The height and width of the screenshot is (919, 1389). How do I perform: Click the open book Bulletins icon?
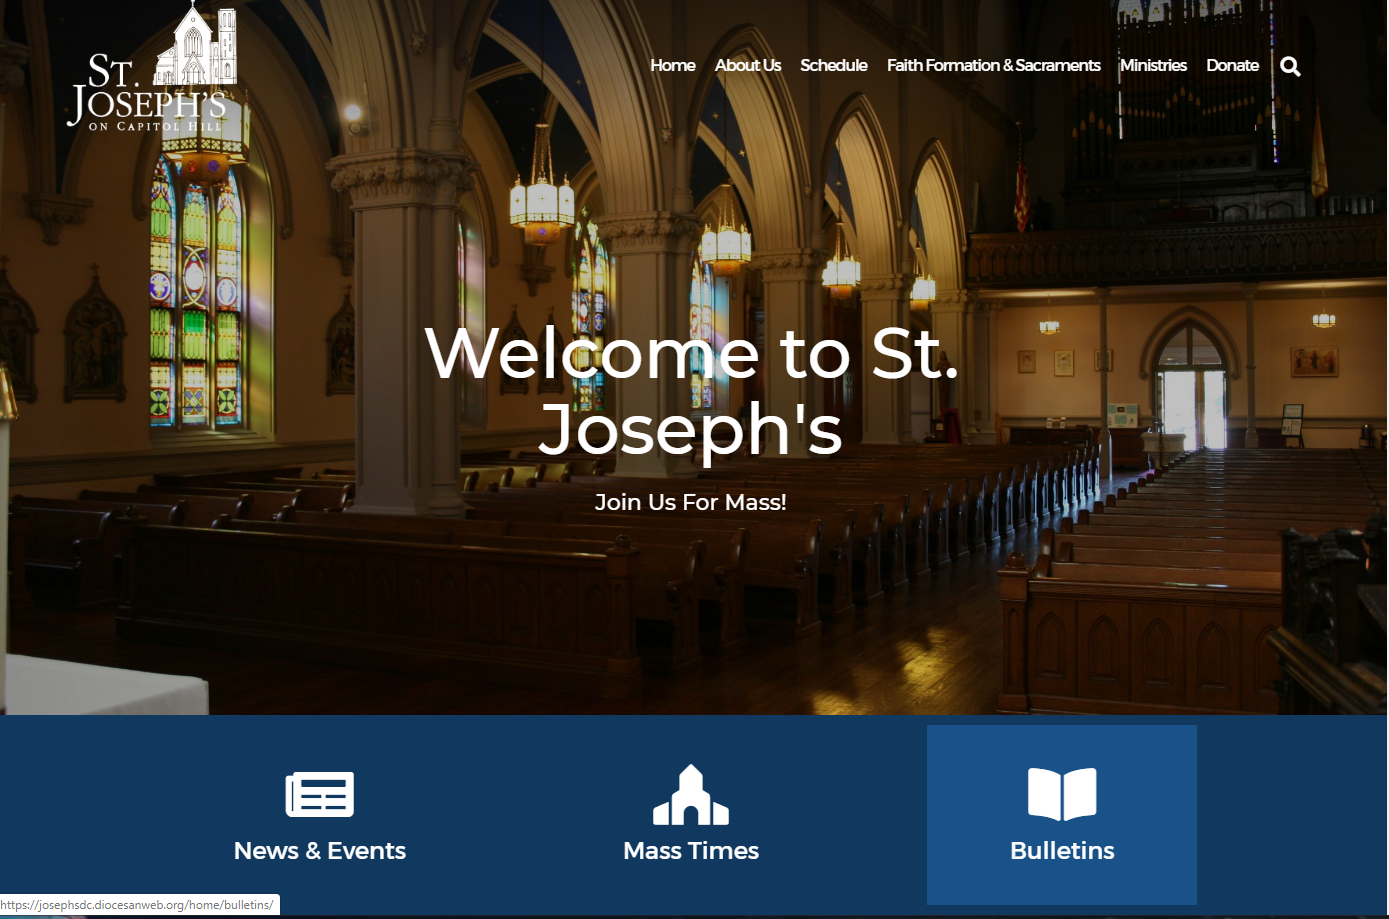(x=1062, y=794)
